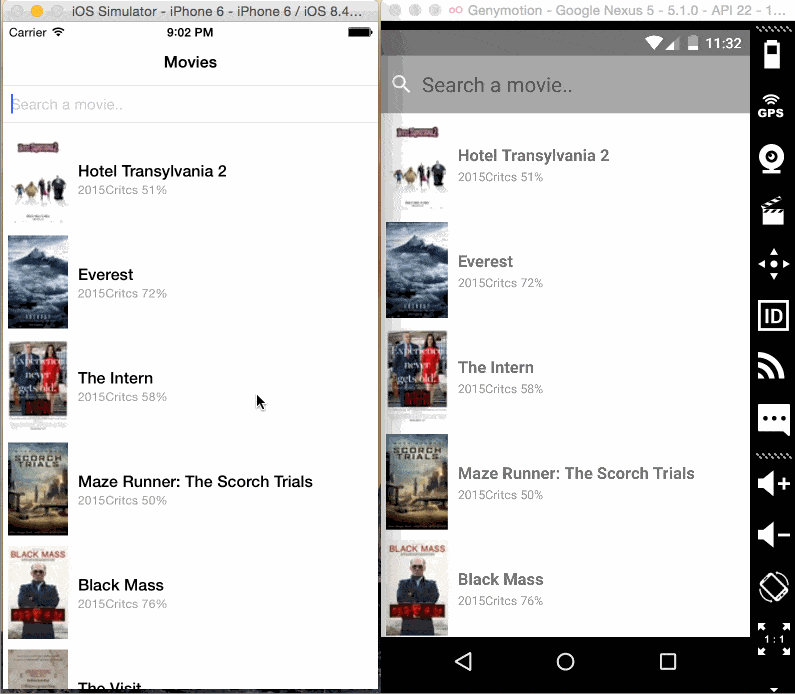Select Hotel Transylvania 2 title on iOS
The image size is (795, 694).
click(x=152, y=171)
